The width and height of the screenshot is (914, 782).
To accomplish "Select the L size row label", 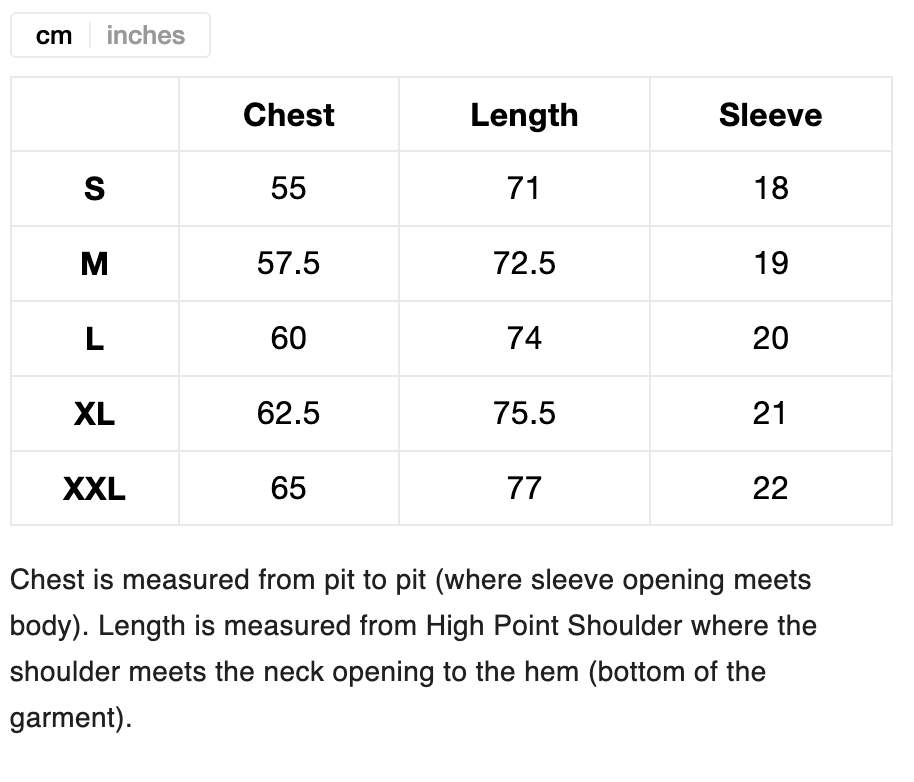I will 95,338.
